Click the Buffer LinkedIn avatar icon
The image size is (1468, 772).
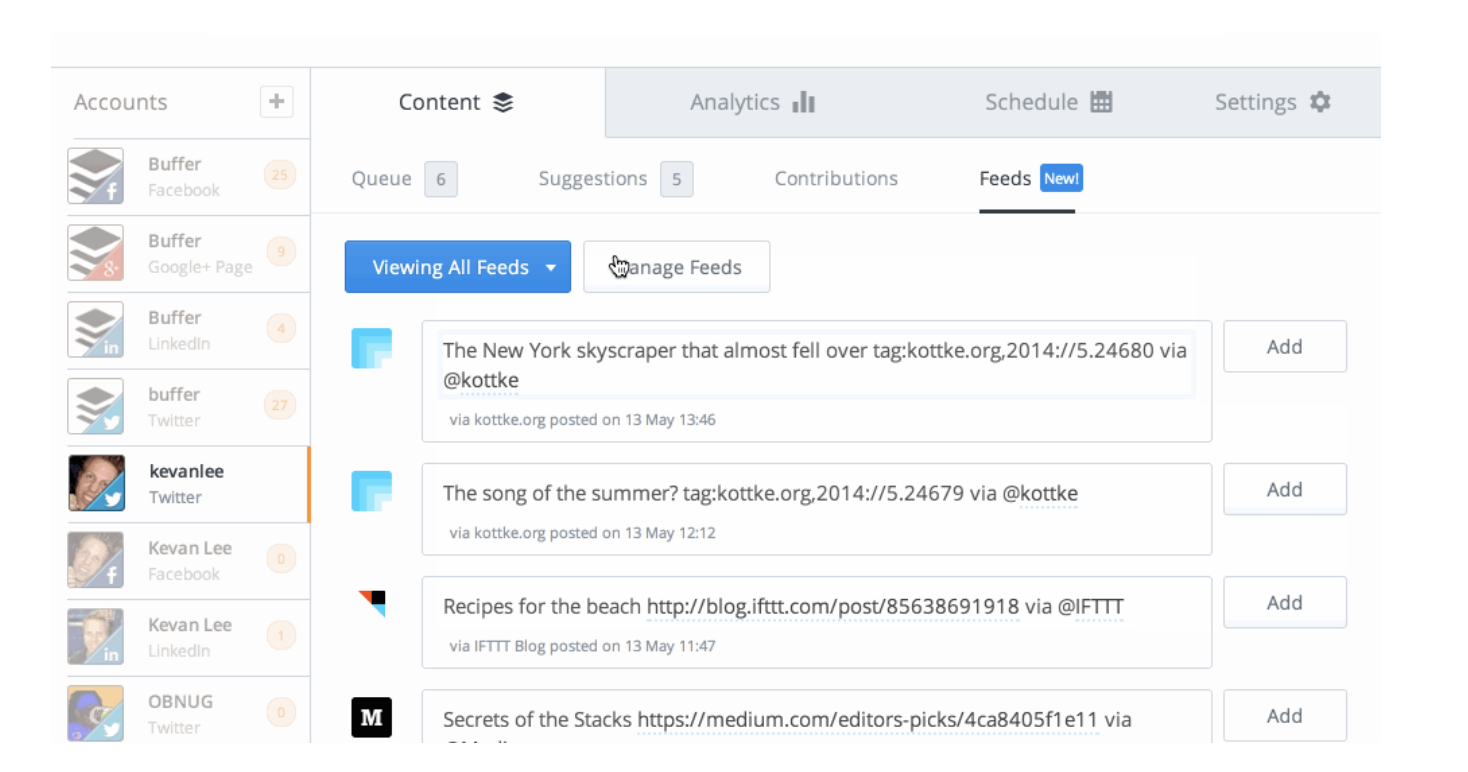96,330
